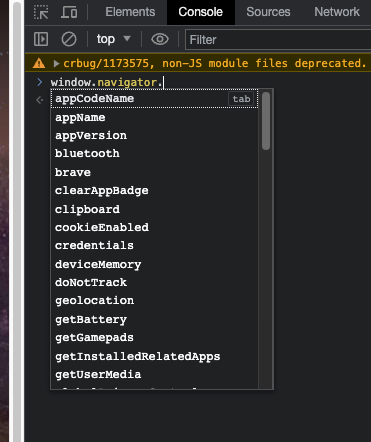Image resolution: width=371 pixels, height=442 pixels.
Task: Click the autocomplete list scrollbar thumb
Action: click(266, 121)
